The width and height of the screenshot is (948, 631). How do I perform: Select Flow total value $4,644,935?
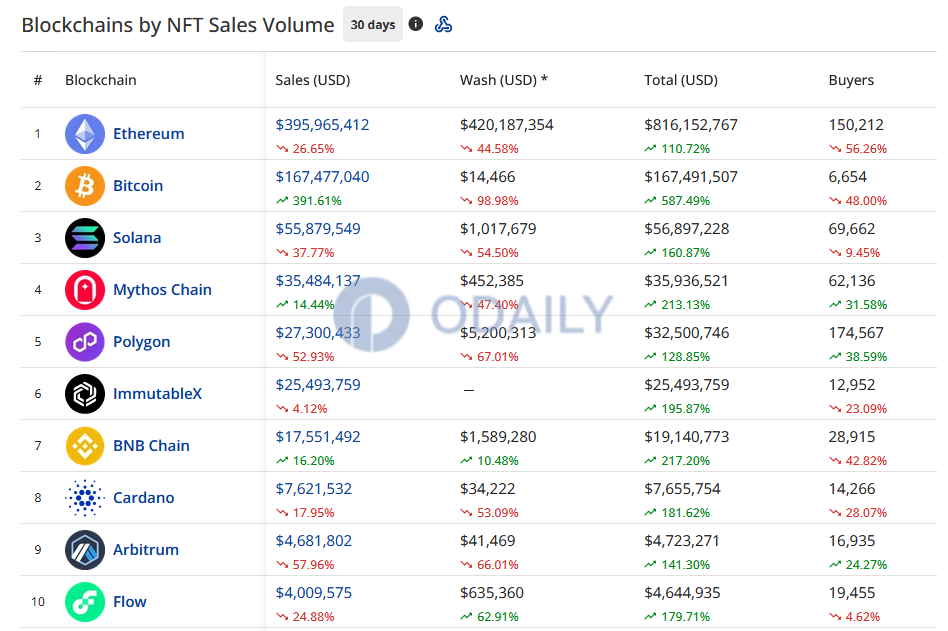point(683,592)
